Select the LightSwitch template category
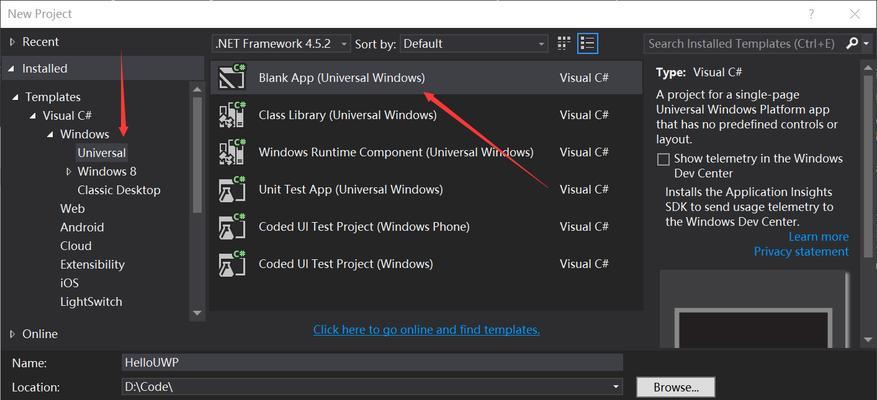Screen dimensions: 877x400 click(91, 302)
